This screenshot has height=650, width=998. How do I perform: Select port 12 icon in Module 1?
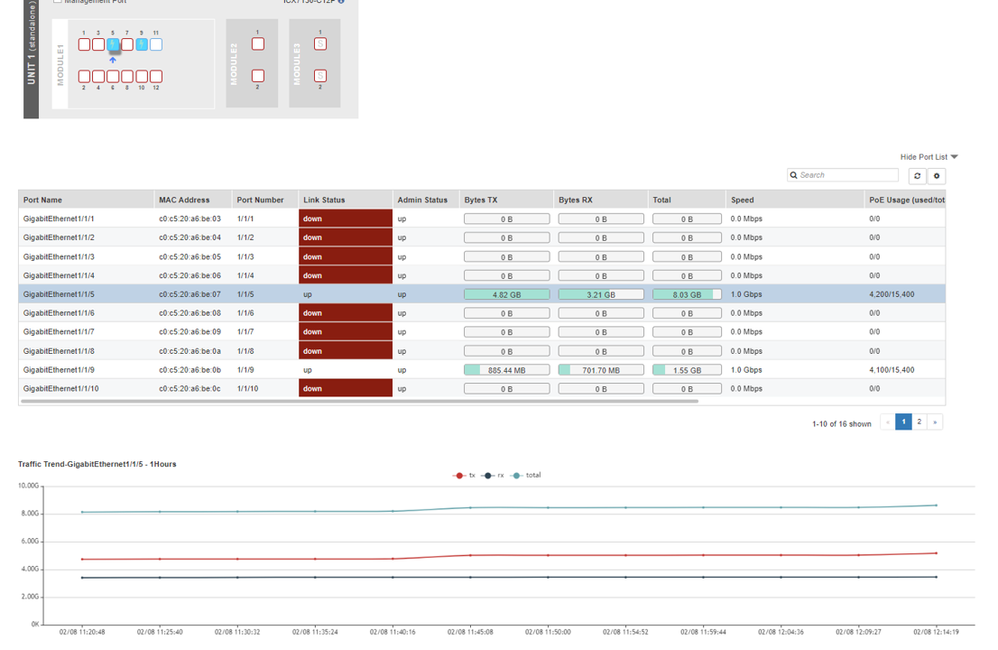[x=156, y=76]
